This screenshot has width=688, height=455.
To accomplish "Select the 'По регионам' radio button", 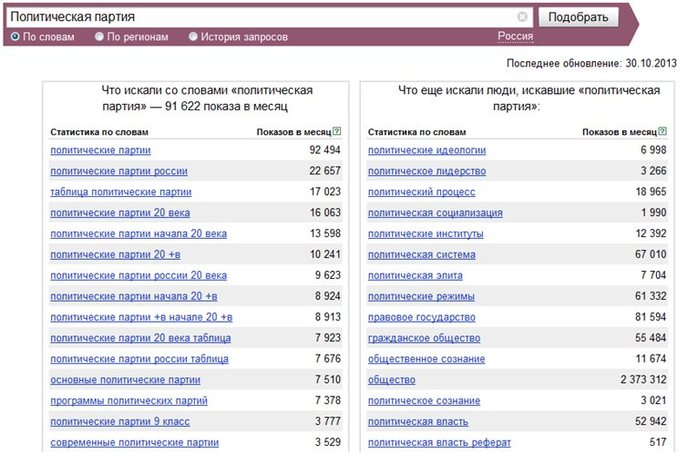I will 99,36.
